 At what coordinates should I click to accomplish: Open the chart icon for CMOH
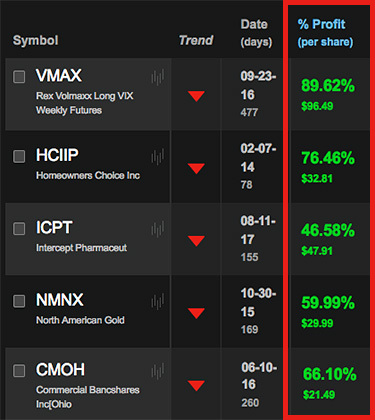[x=158, y=371]
